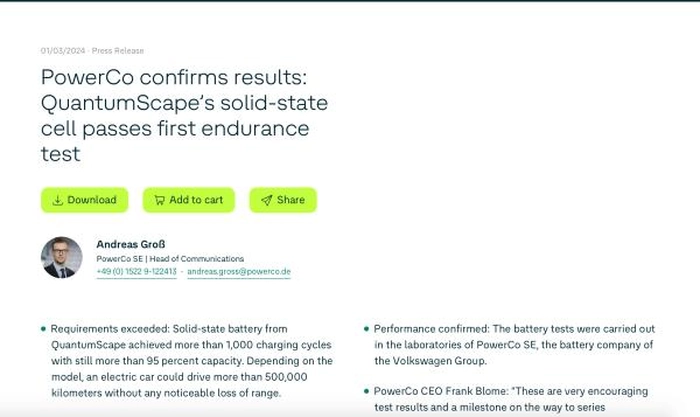Click the shopping cart icon
Viewport: 700px width, 417px height.
[x=159, y=200]
